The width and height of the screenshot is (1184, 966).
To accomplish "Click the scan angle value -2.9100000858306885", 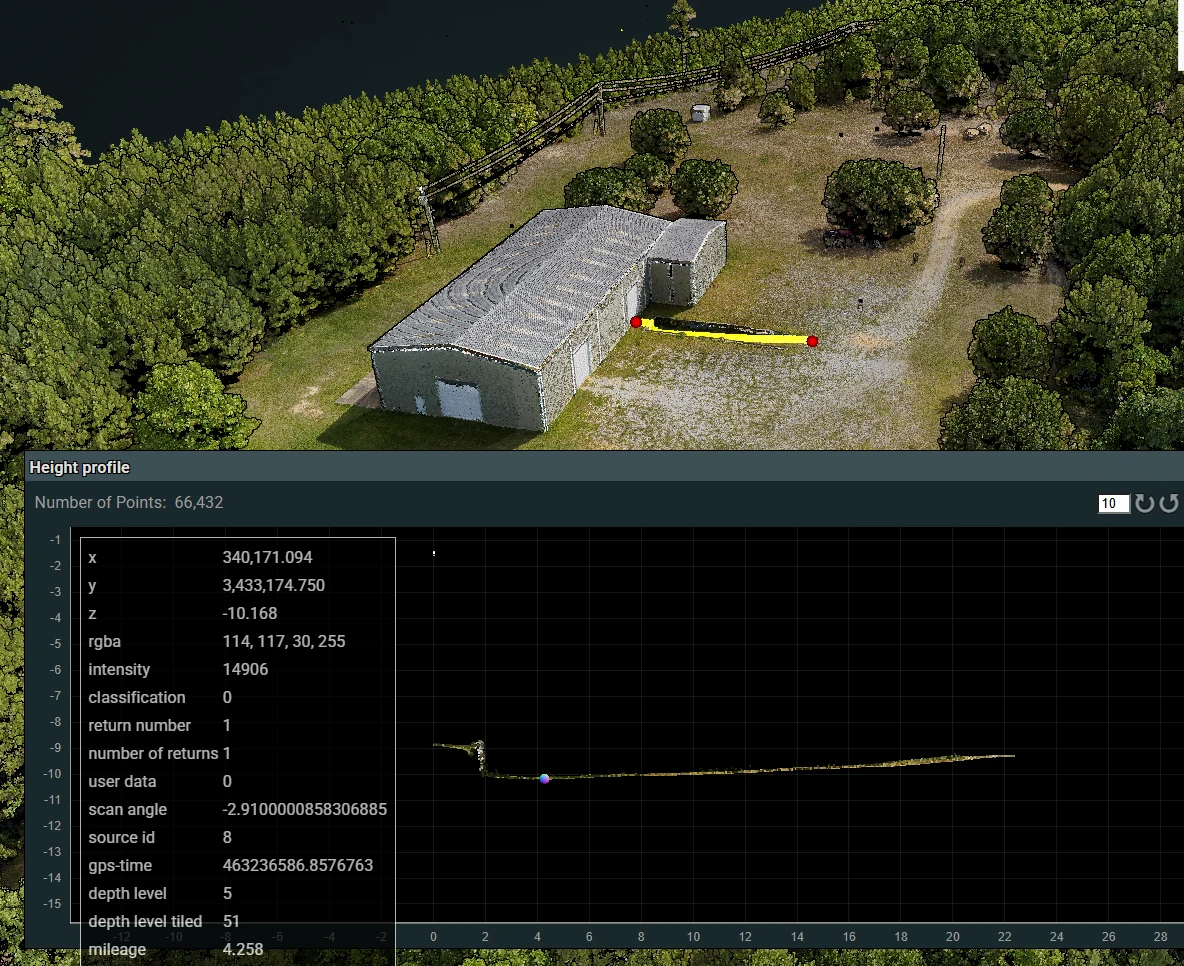I will (305, 810).
